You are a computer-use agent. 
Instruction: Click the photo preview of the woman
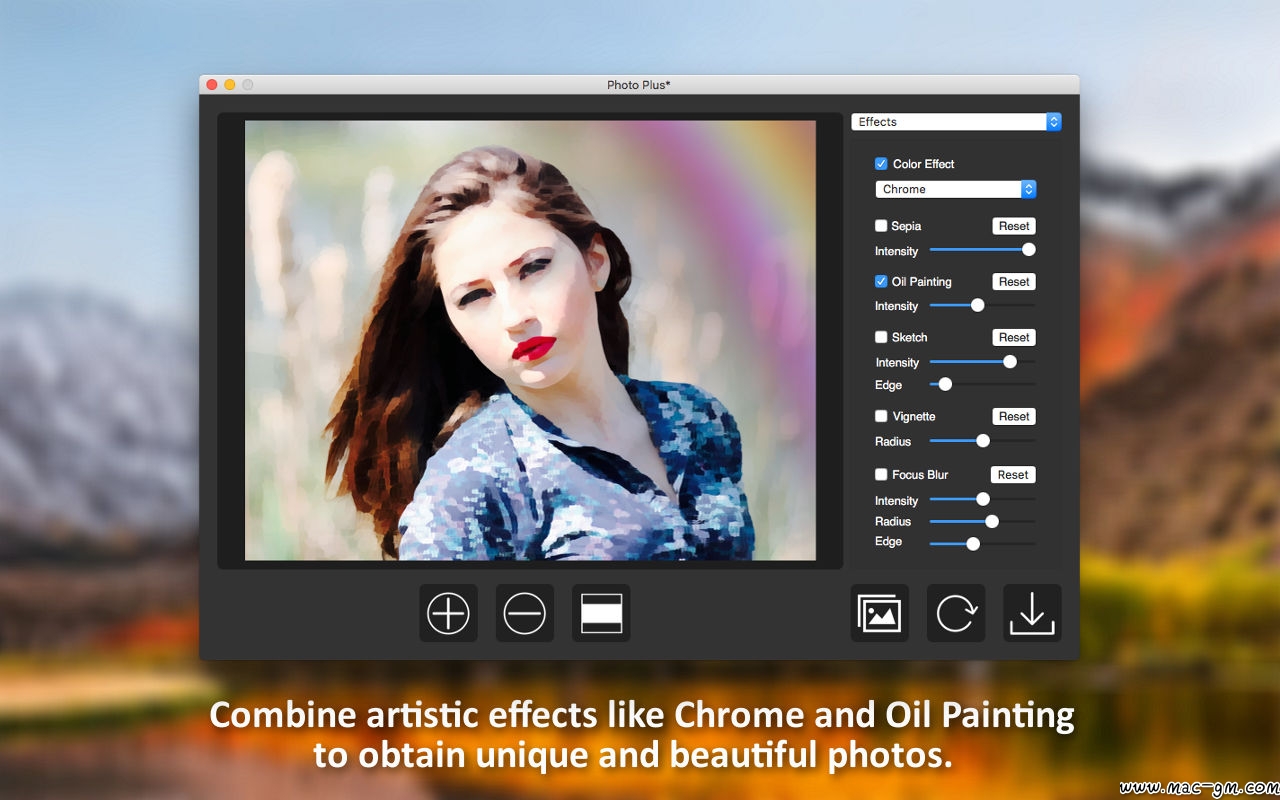tap(530, 340)
